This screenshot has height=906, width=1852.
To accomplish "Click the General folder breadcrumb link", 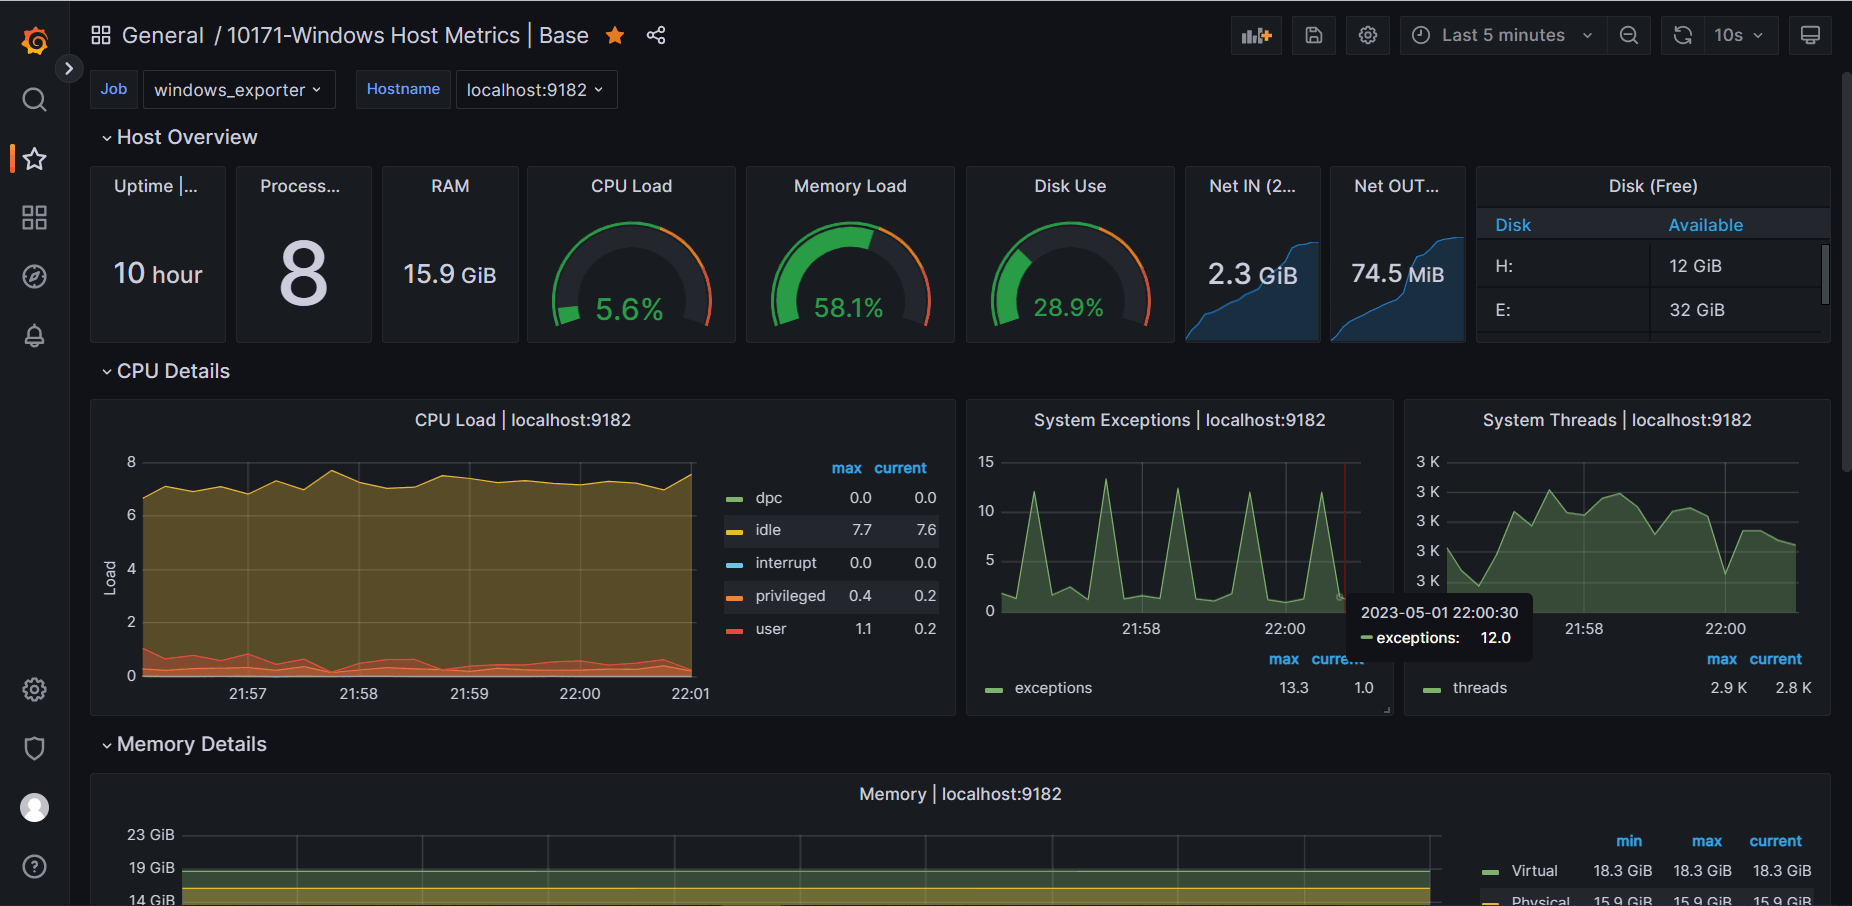I will 162,36.
